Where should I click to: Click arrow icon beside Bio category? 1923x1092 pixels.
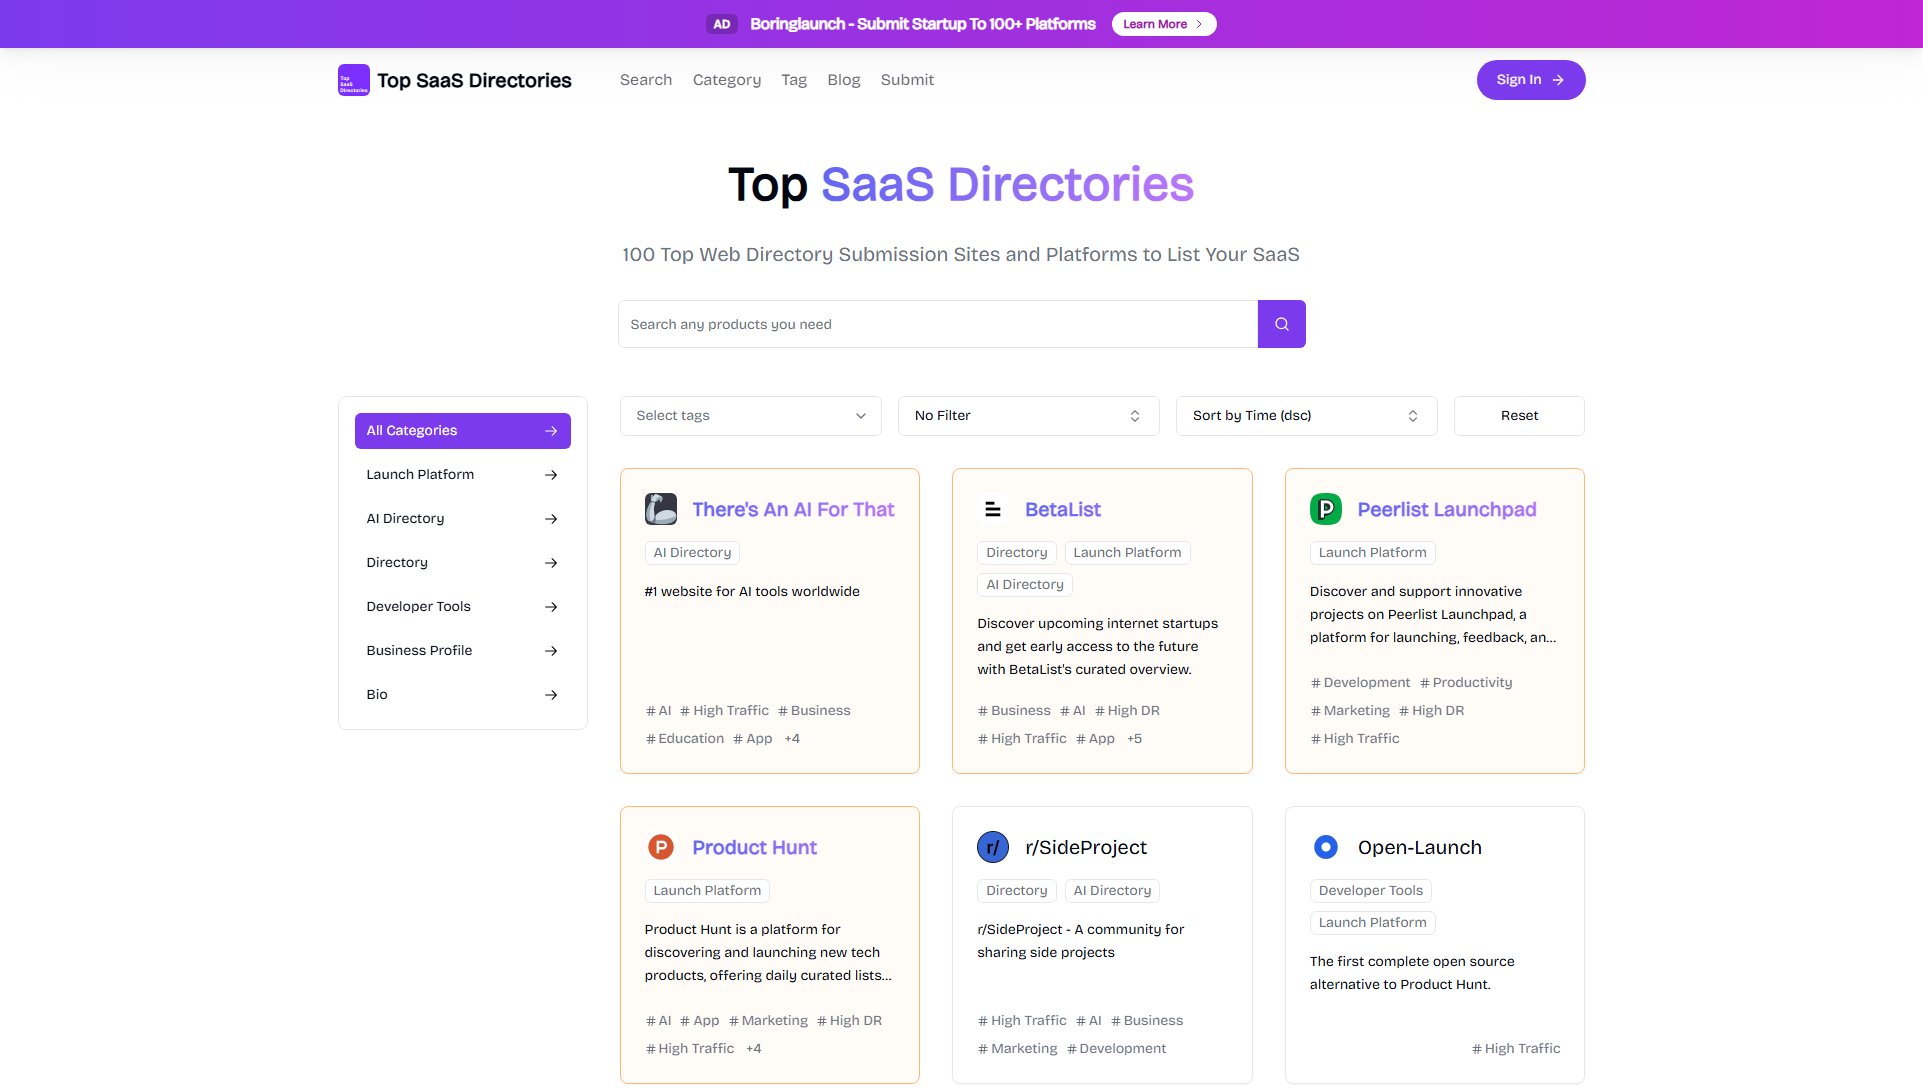click(551, 695)
